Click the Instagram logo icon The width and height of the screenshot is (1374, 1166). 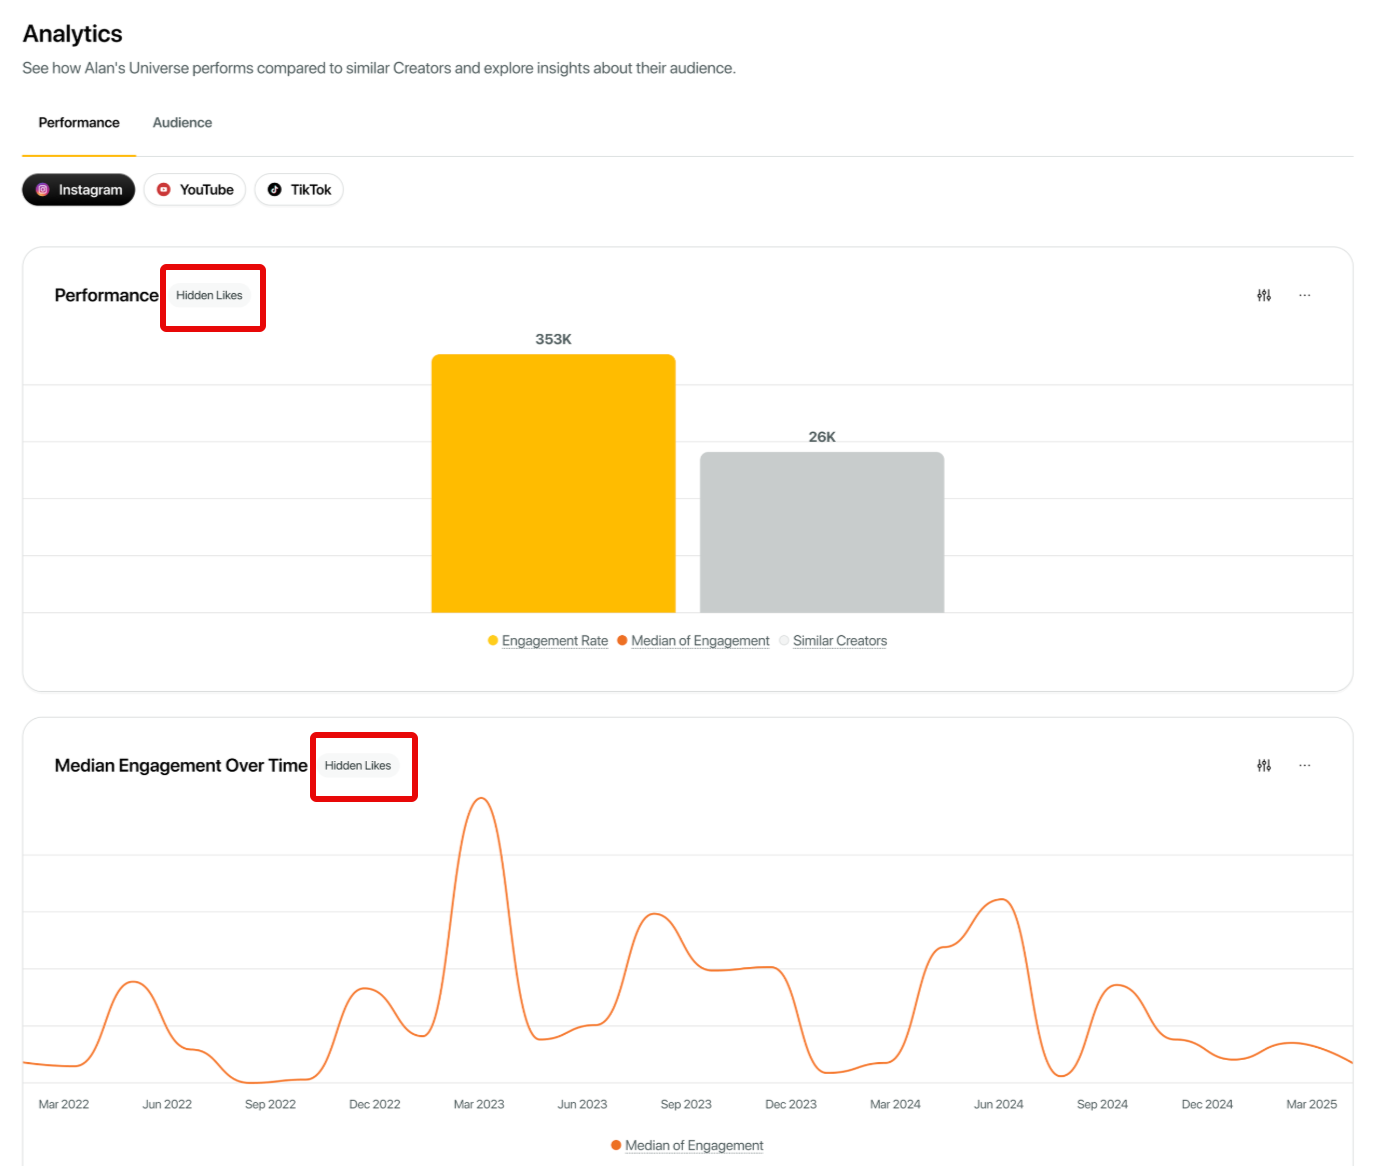(43, 190)
